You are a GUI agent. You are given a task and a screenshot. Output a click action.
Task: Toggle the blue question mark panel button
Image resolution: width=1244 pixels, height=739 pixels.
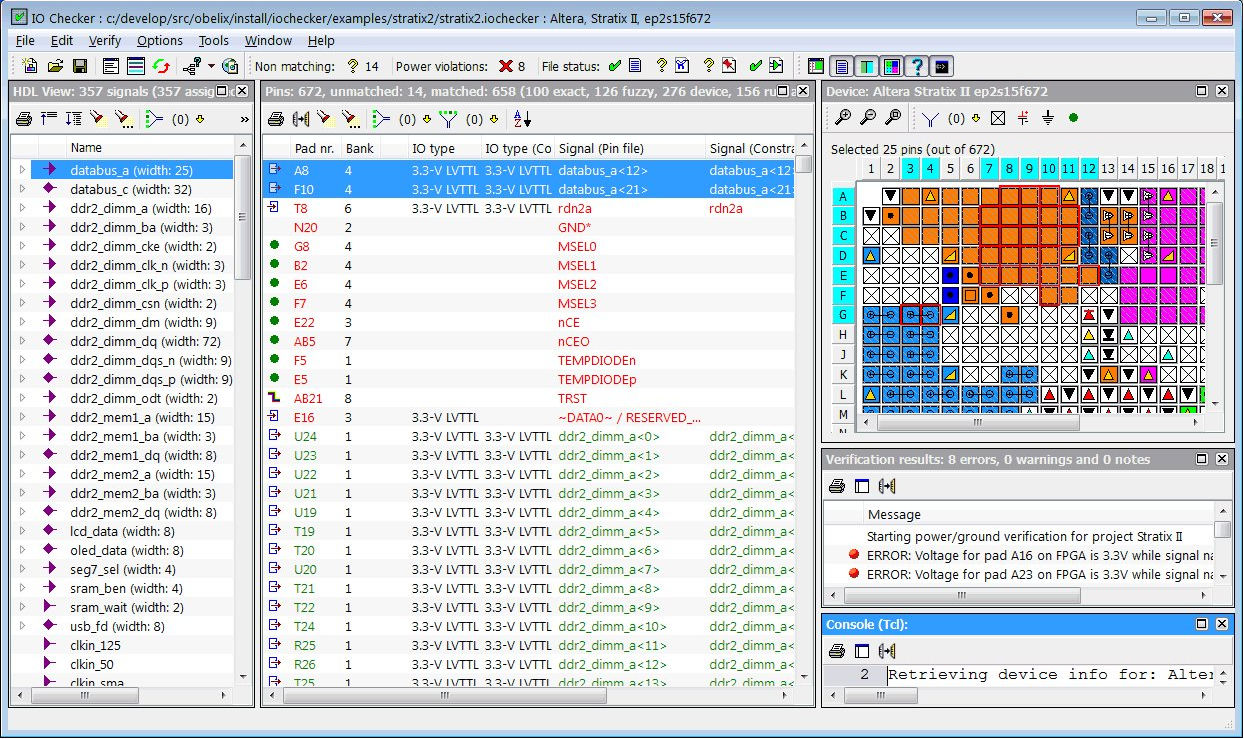[916, 66]
